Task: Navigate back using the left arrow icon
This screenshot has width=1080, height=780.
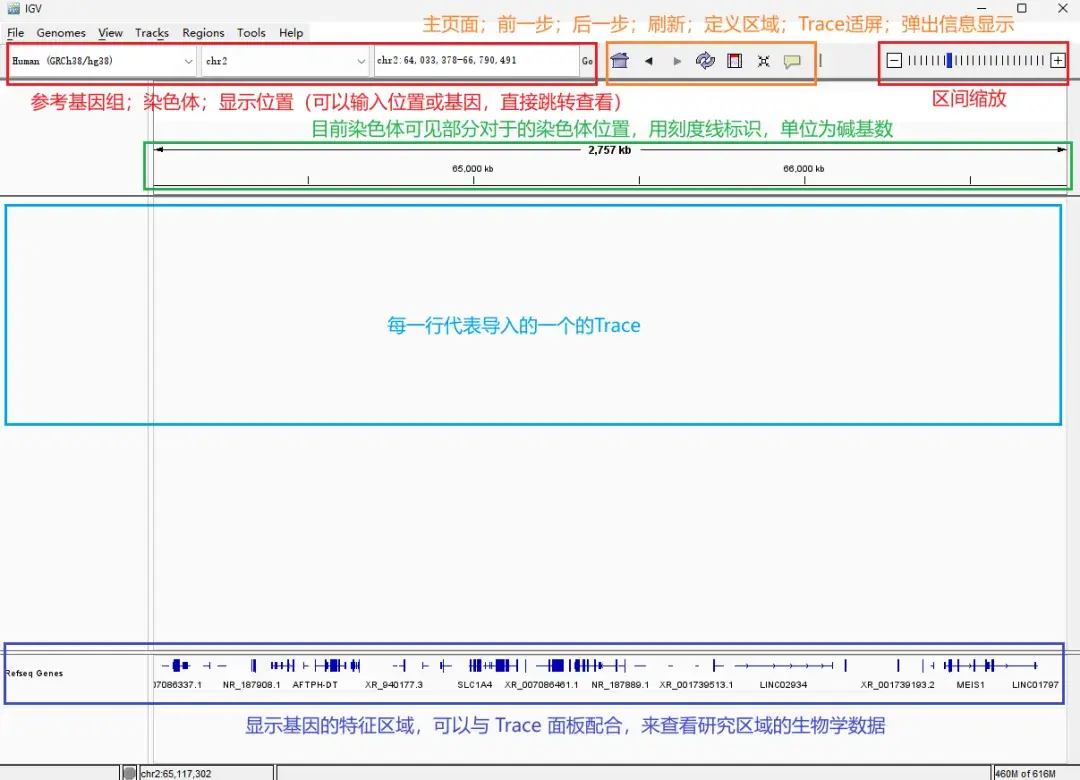Action: pyautogui.click(x=648, y=61)
